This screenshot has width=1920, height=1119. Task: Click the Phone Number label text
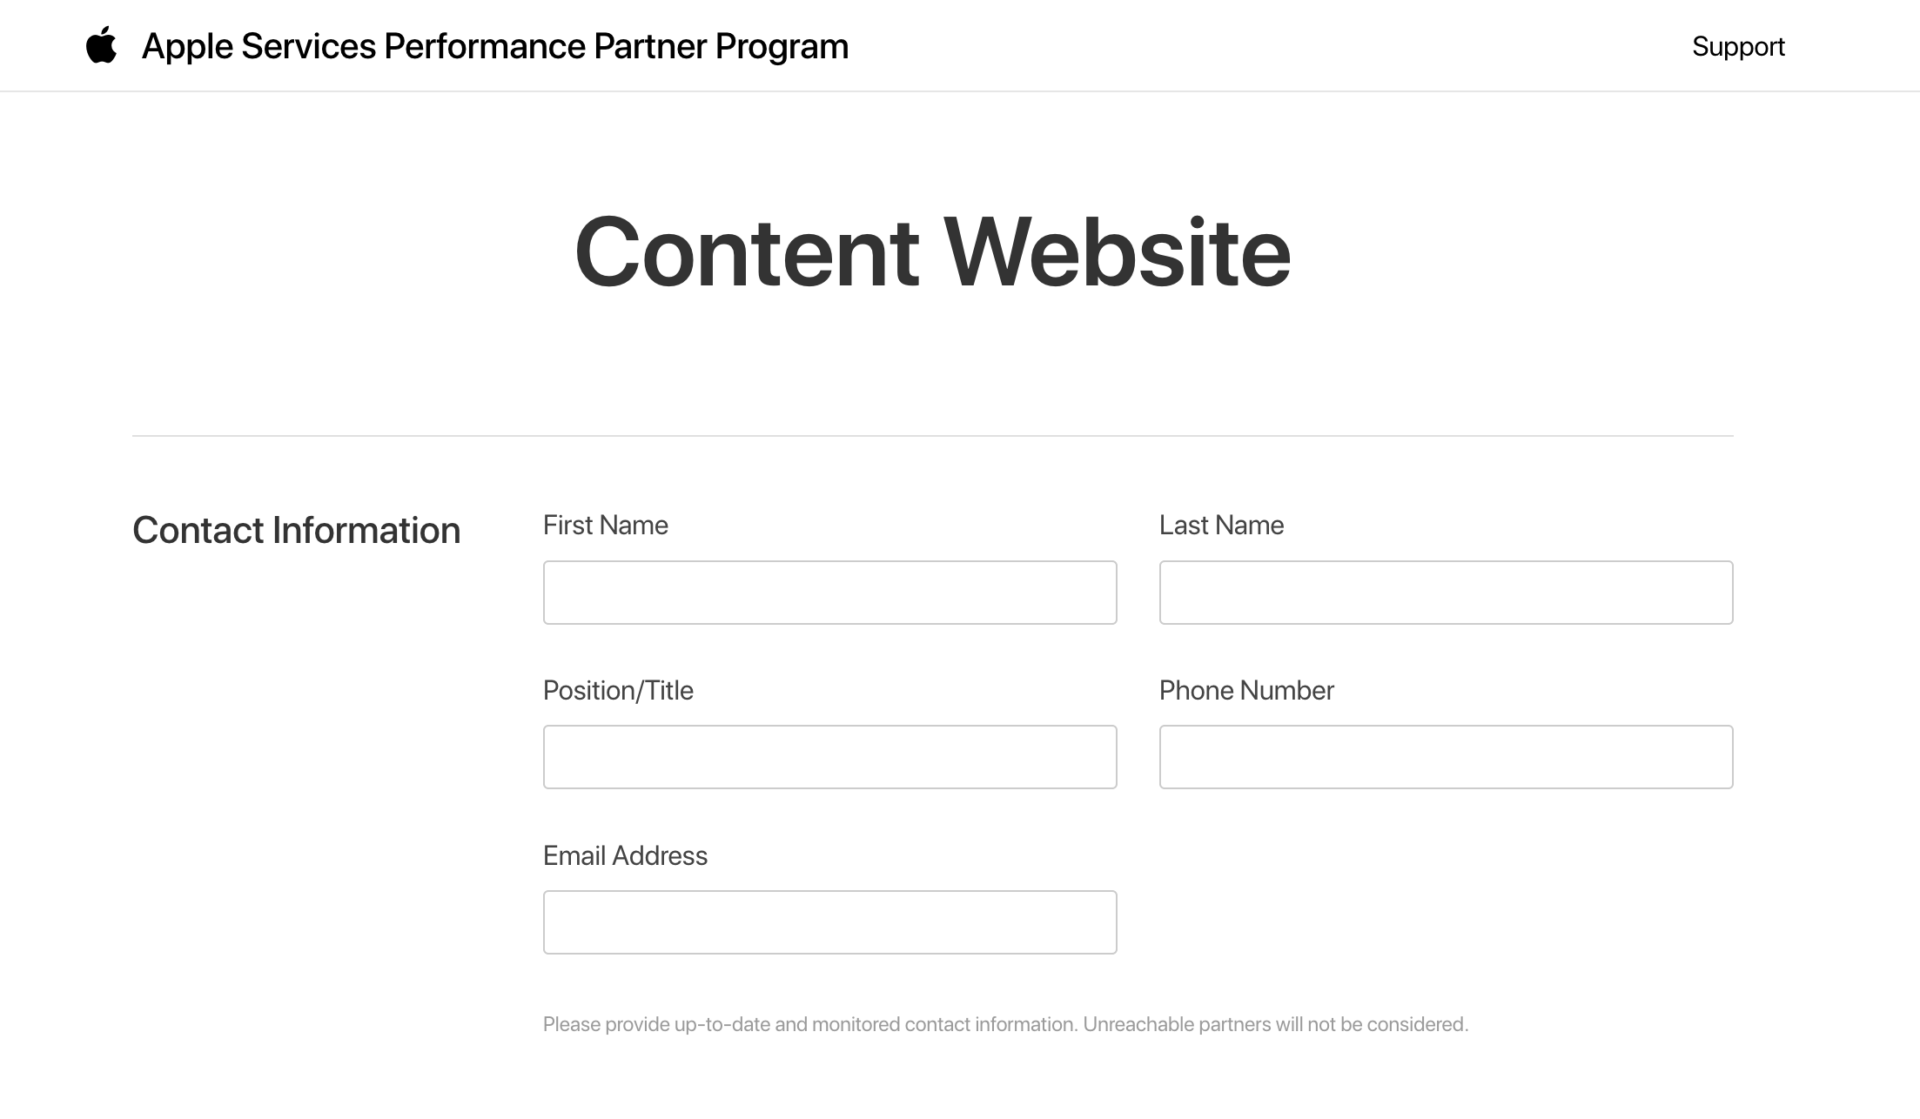1246,690
